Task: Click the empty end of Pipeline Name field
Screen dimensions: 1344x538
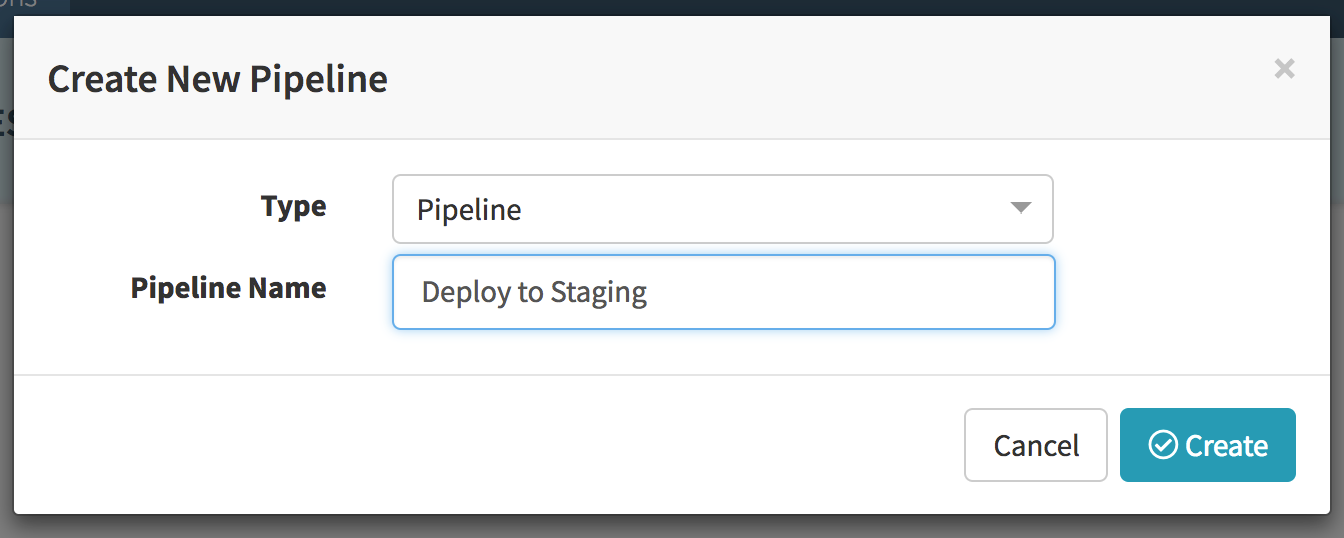Action: pyautogui.click(x=900, y=293)
